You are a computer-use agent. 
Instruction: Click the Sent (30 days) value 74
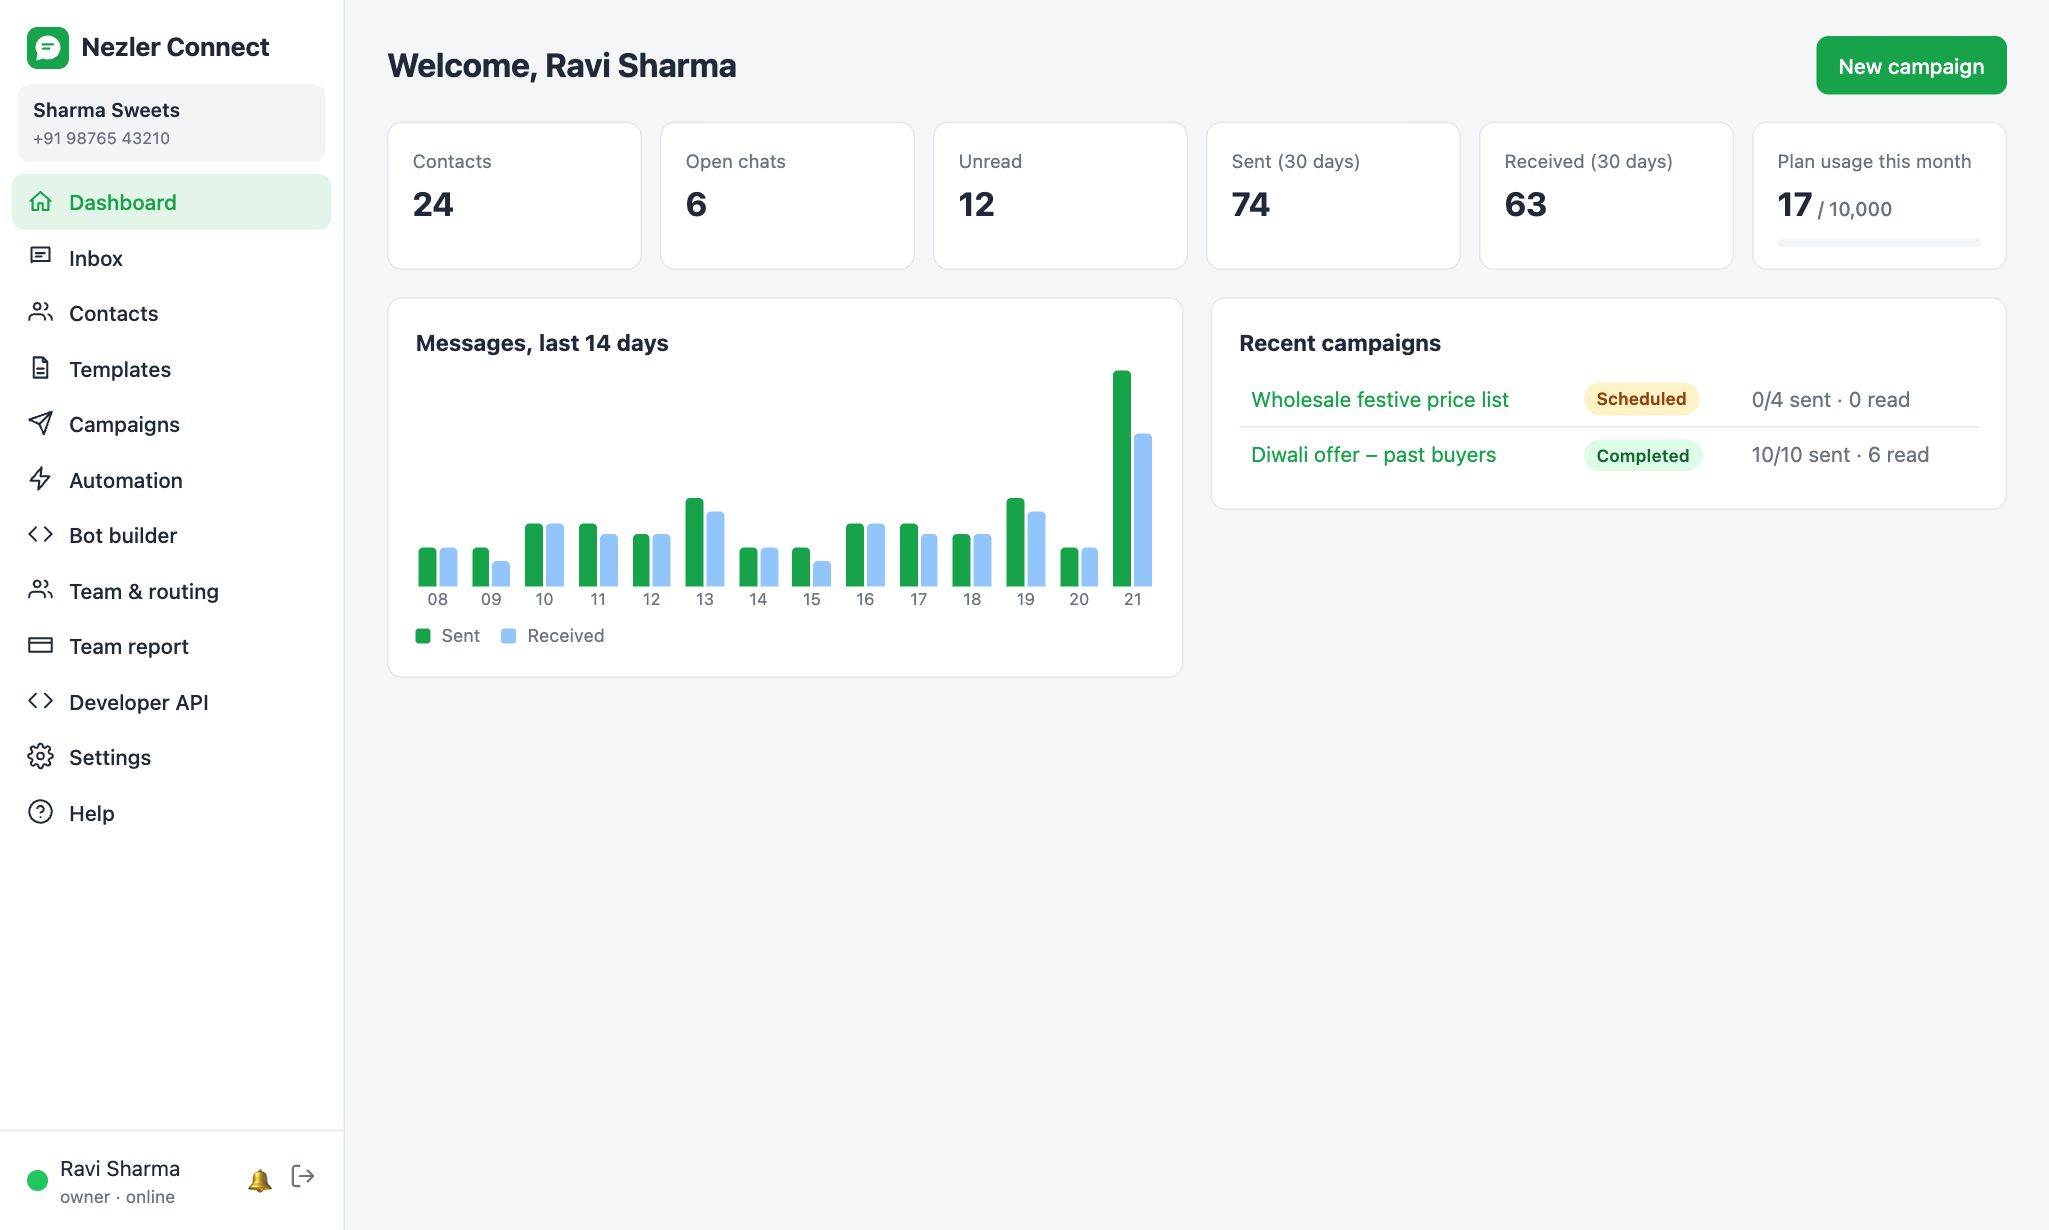(1250, 205)
